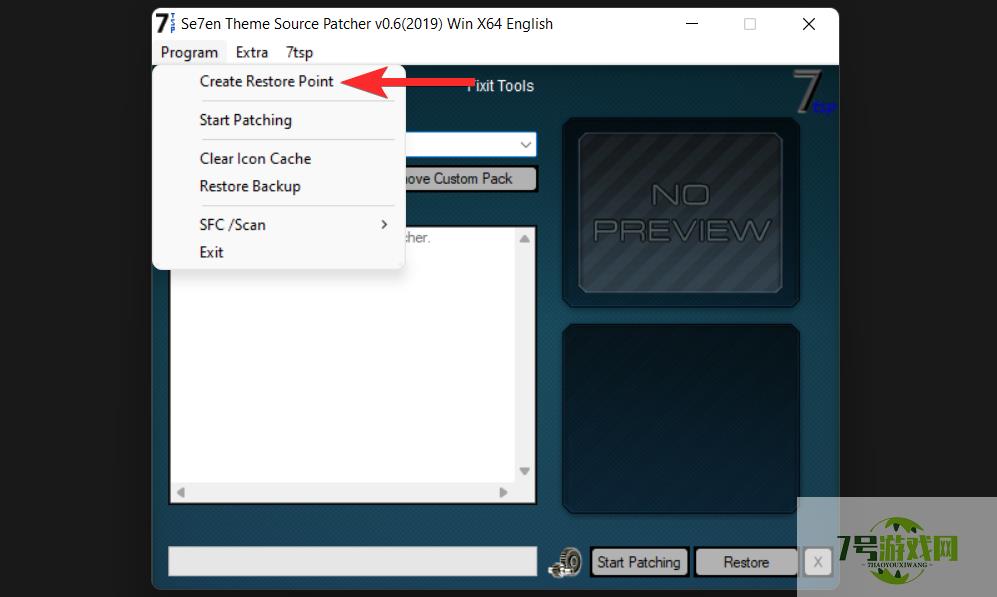
Task: Click the Start Patching bottom button
Action: point(639,562)
